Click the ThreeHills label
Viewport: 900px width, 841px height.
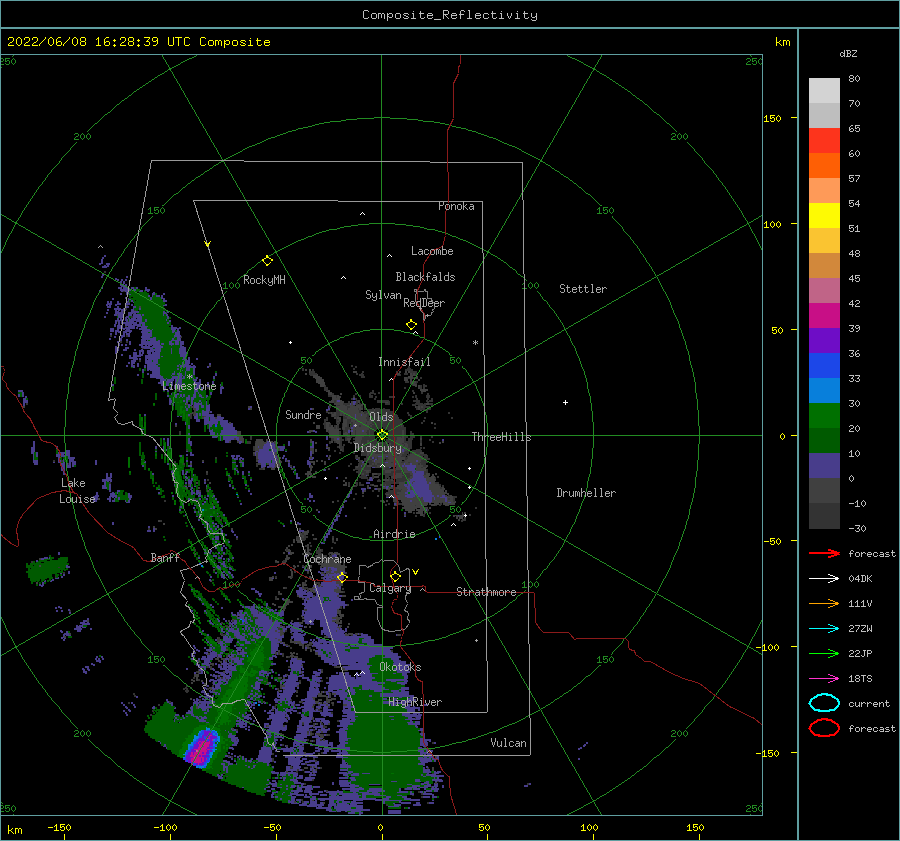502,437
